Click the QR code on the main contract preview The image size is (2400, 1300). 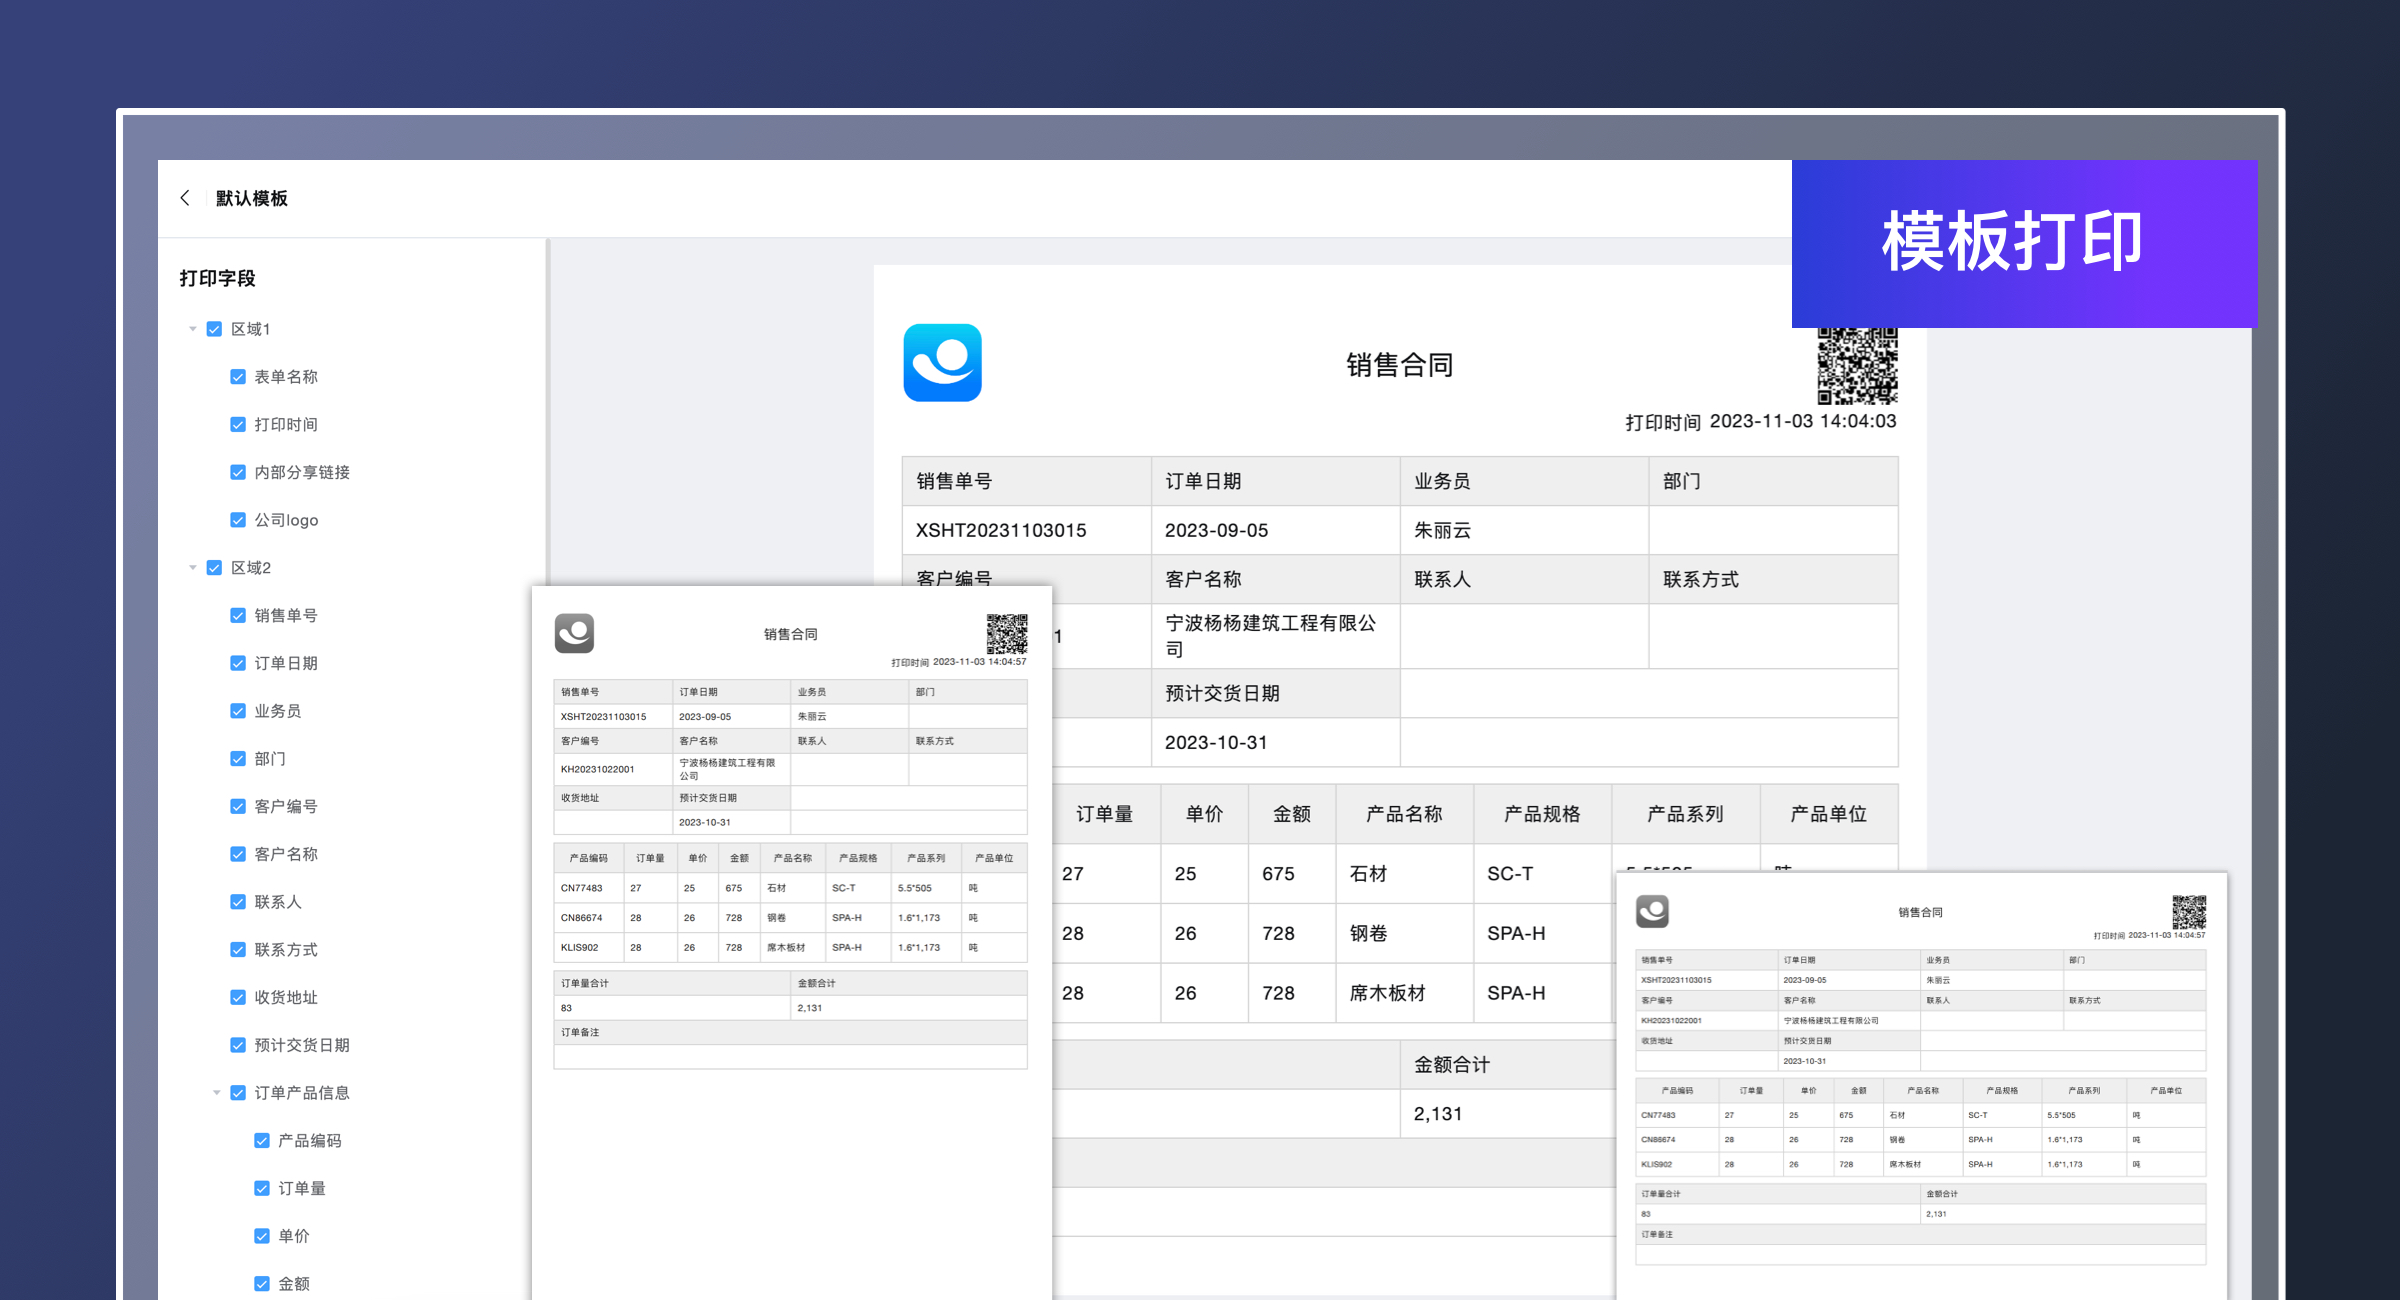point(1857,366)
